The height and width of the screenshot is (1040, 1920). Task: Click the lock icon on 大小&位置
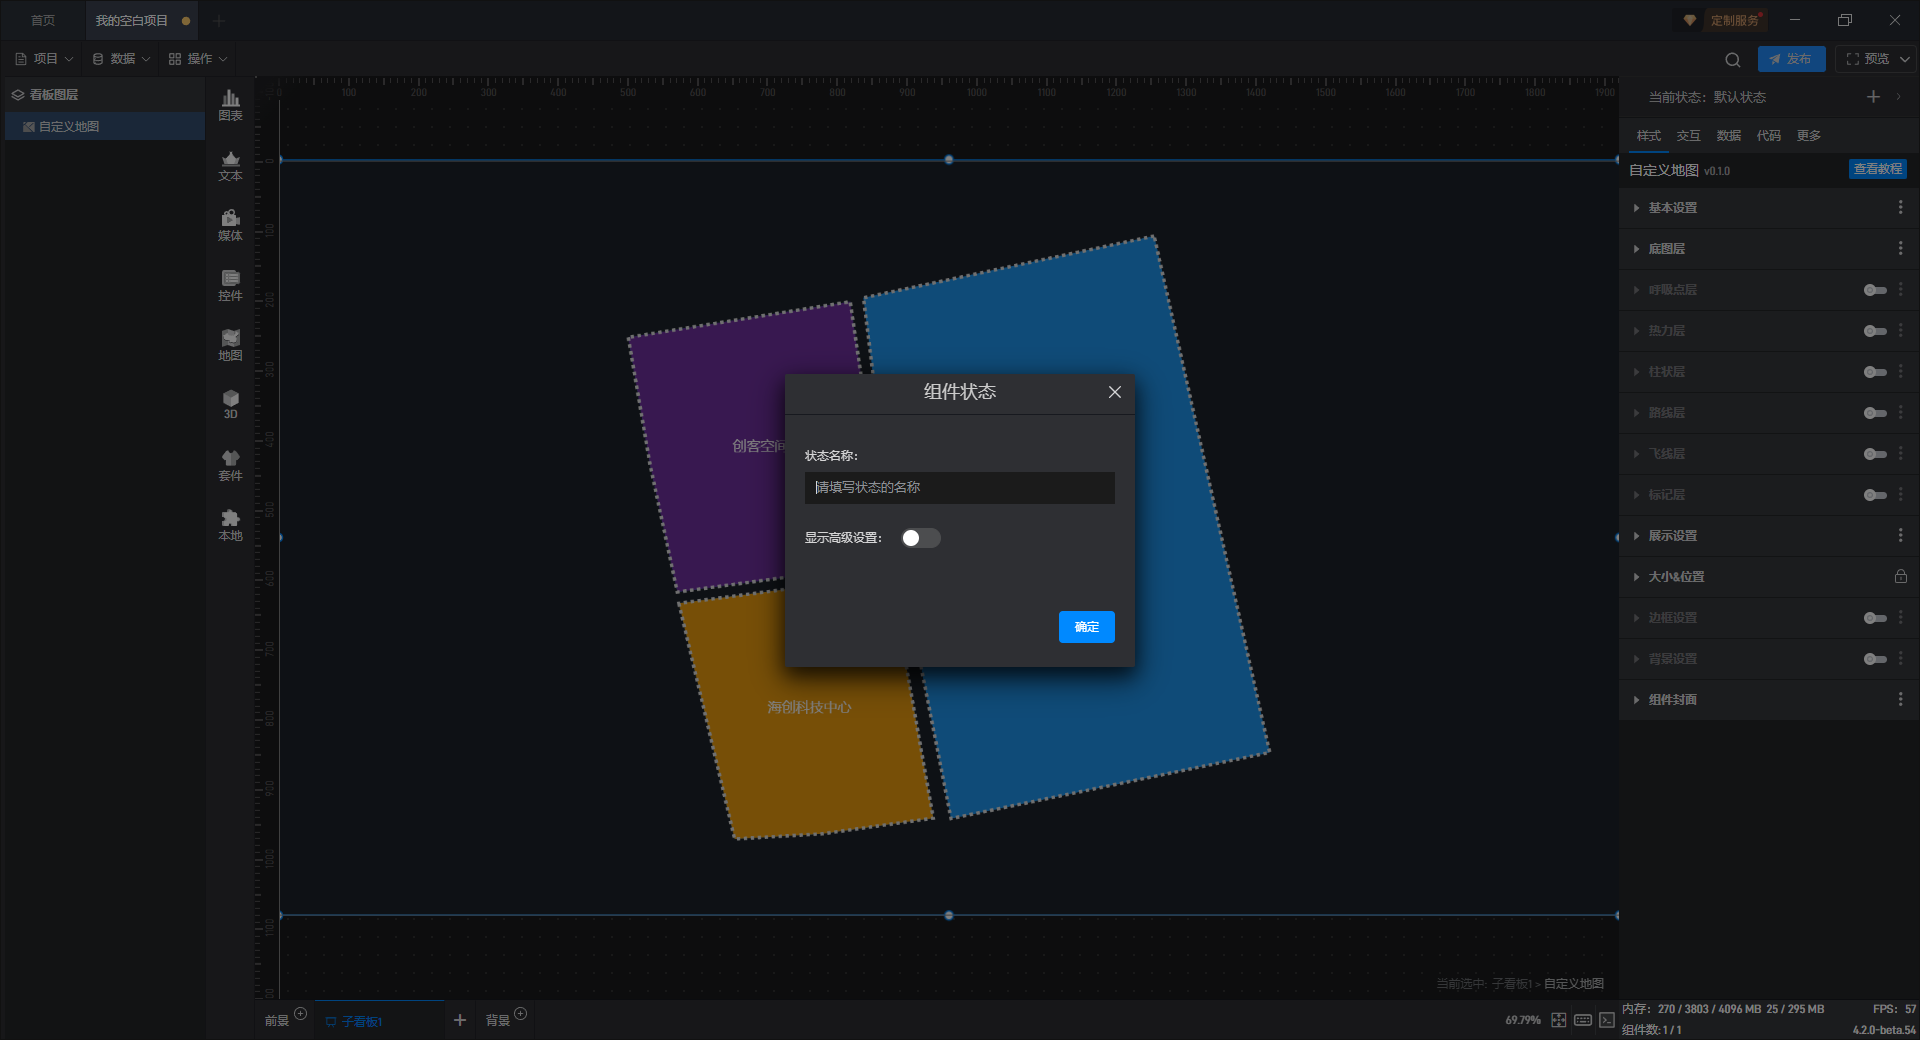pyautogui.click(x=1900, y=576)
